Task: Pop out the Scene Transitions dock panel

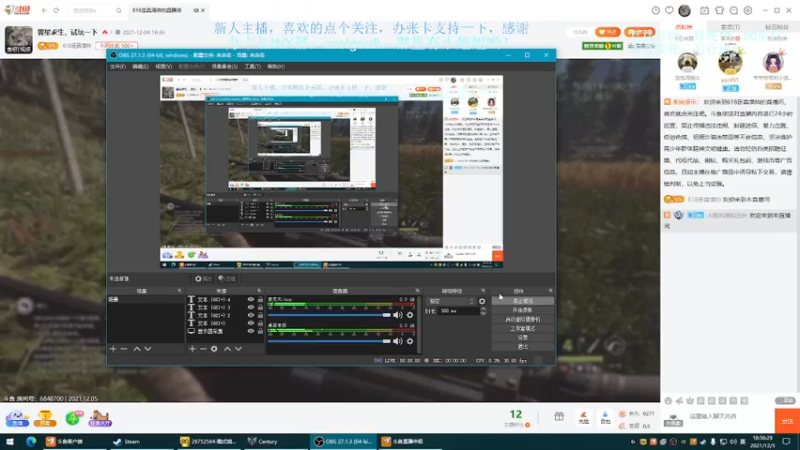Action: click(x=483, y=291)
